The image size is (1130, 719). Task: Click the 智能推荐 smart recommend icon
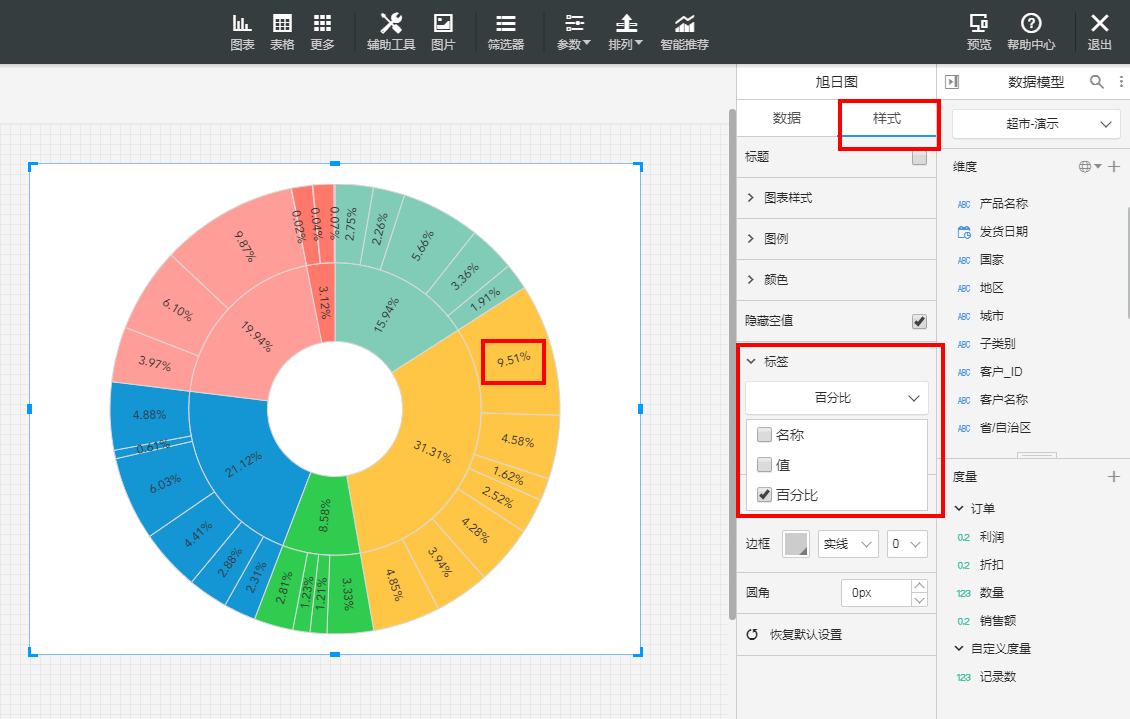click(685, 32)
